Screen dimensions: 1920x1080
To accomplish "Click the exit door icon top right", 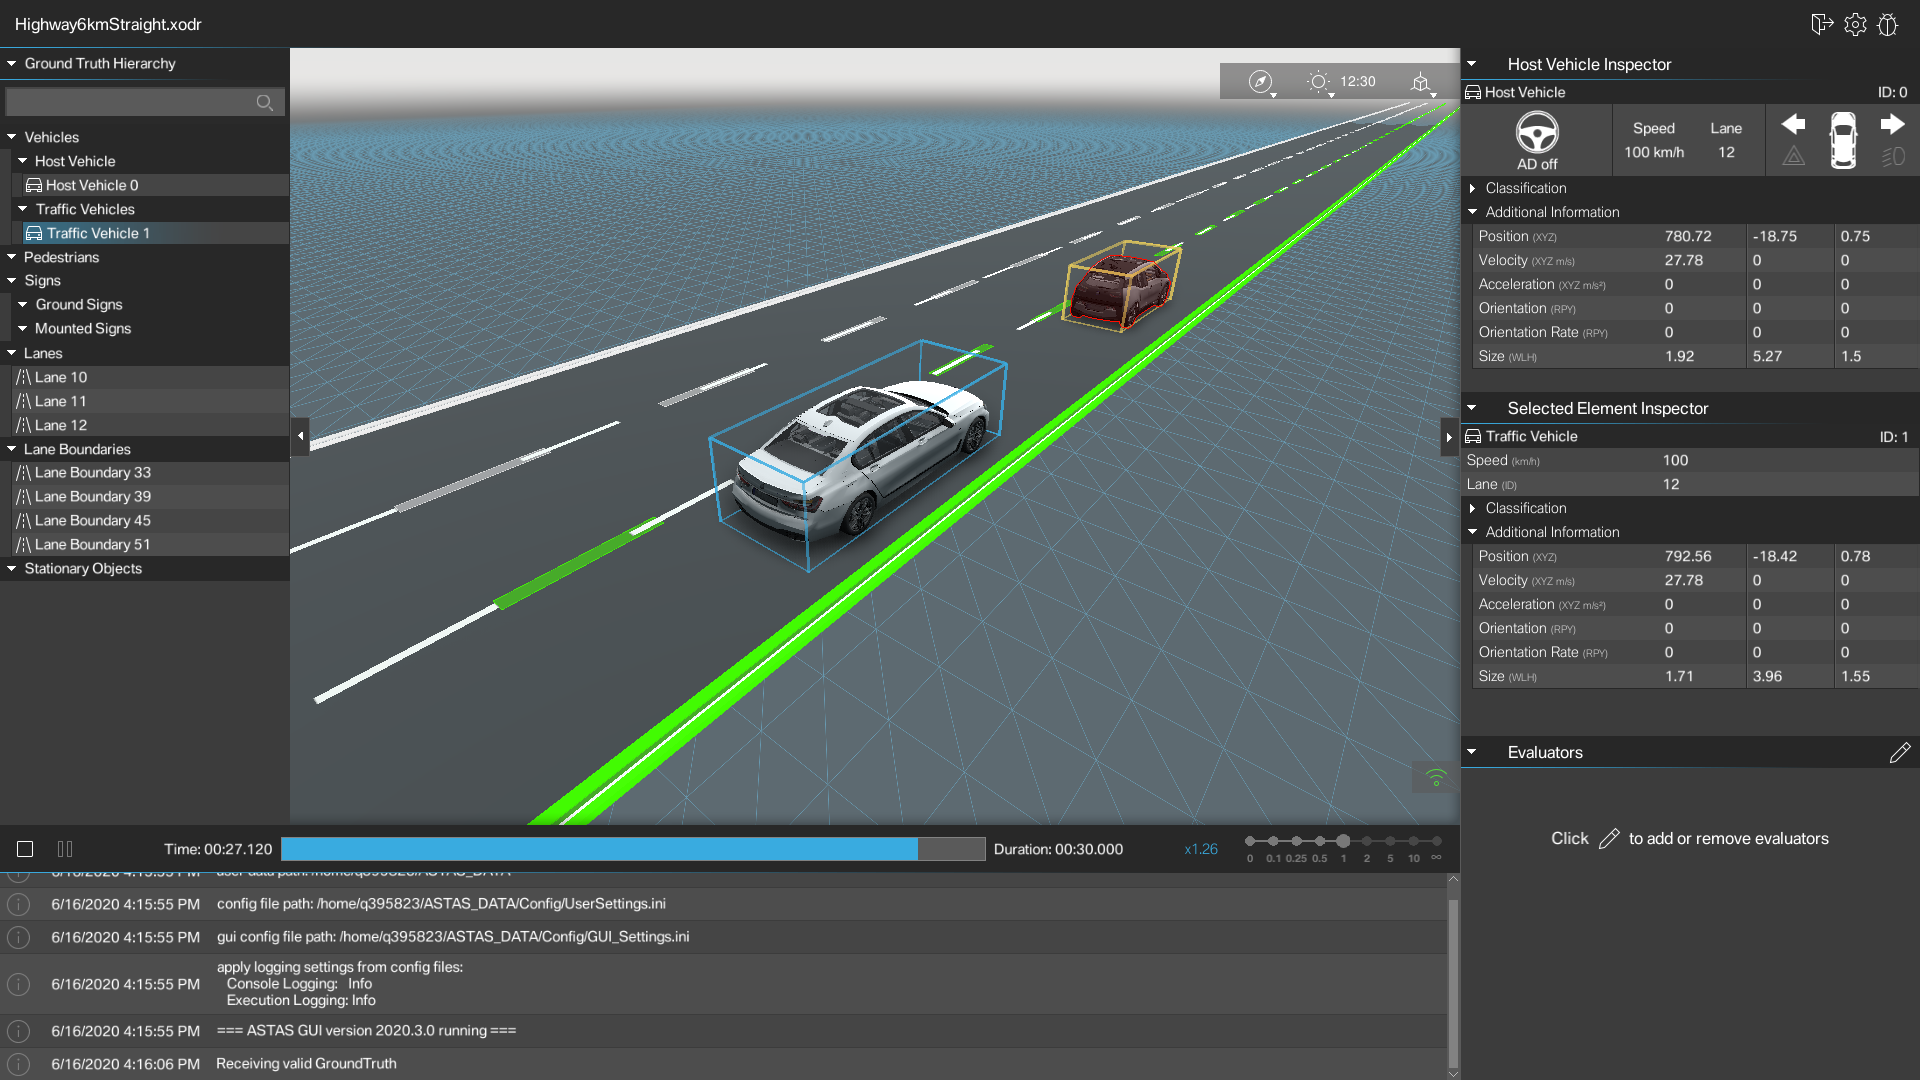I will click(x=1821, y=25).
